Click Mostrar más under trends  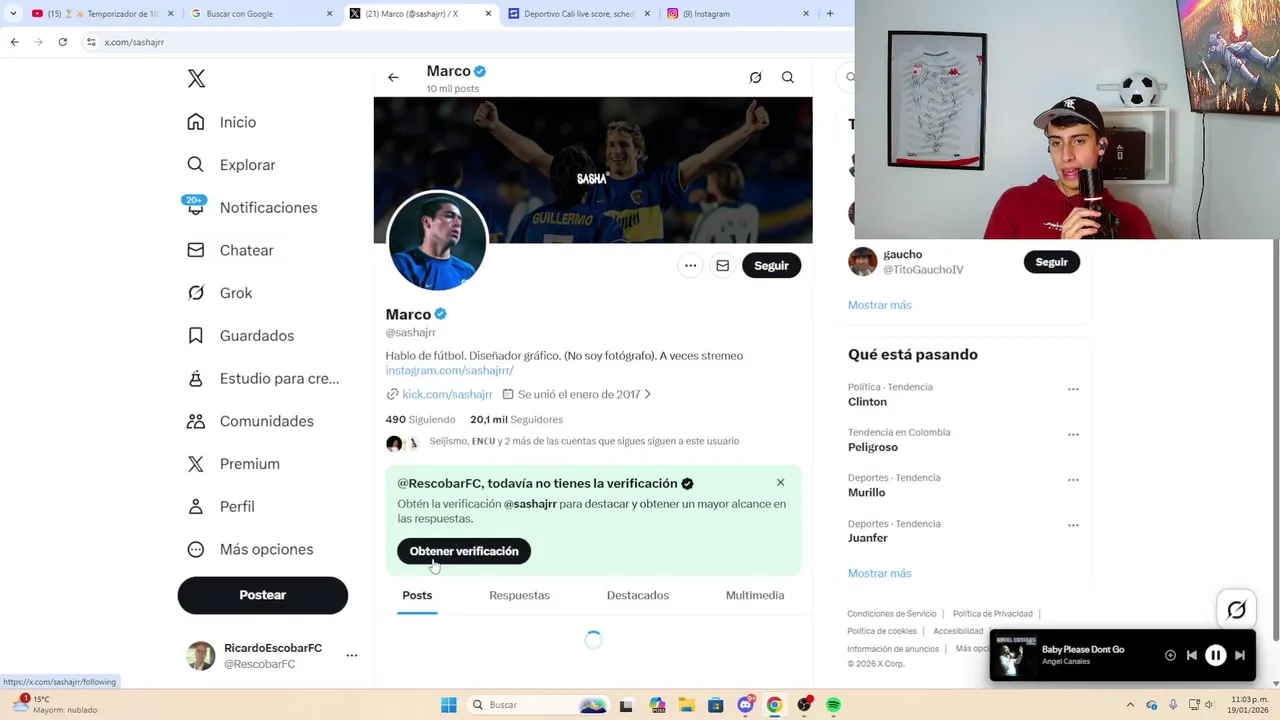coord(879,573)
